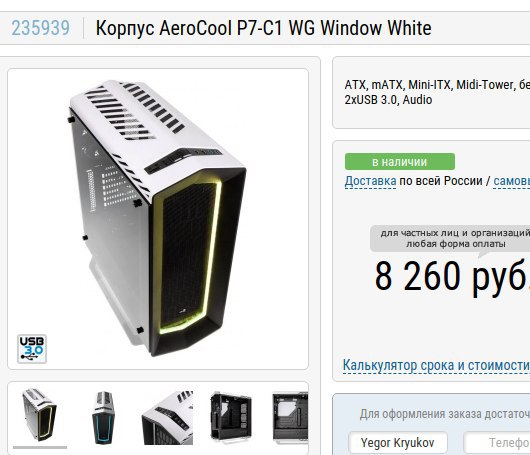
Task: Open the самовывоз pickup link
Action: (x=511, y=181)
